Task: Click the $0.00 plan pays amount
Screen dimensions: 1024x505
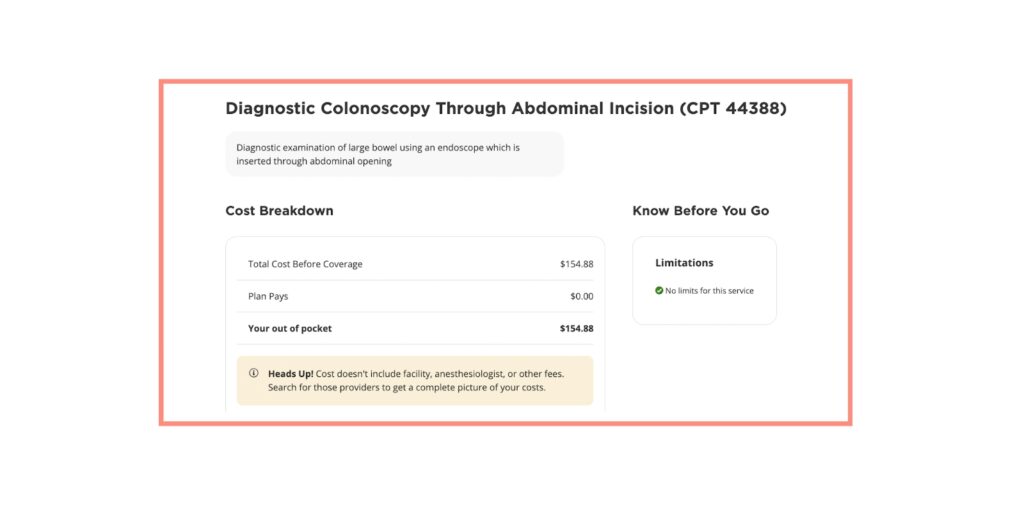Action: [x=581, y=296]
